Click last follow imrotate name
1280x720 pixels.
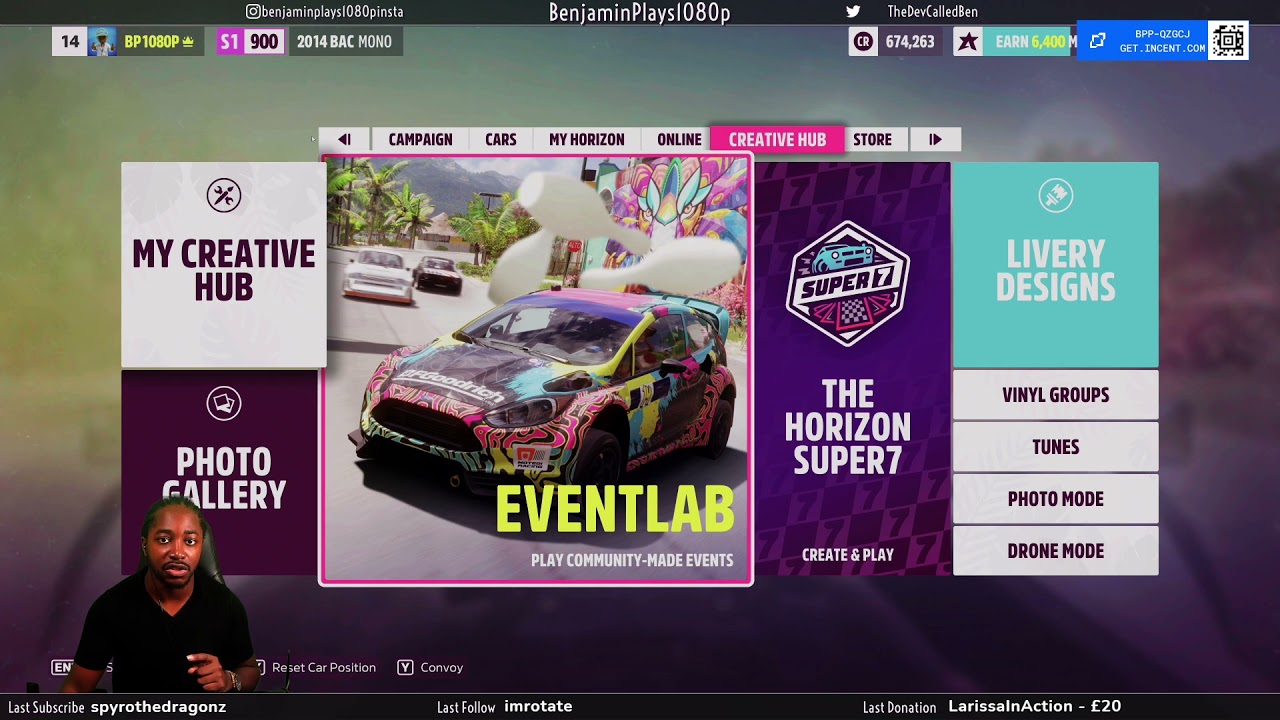(x=538, y=706)
